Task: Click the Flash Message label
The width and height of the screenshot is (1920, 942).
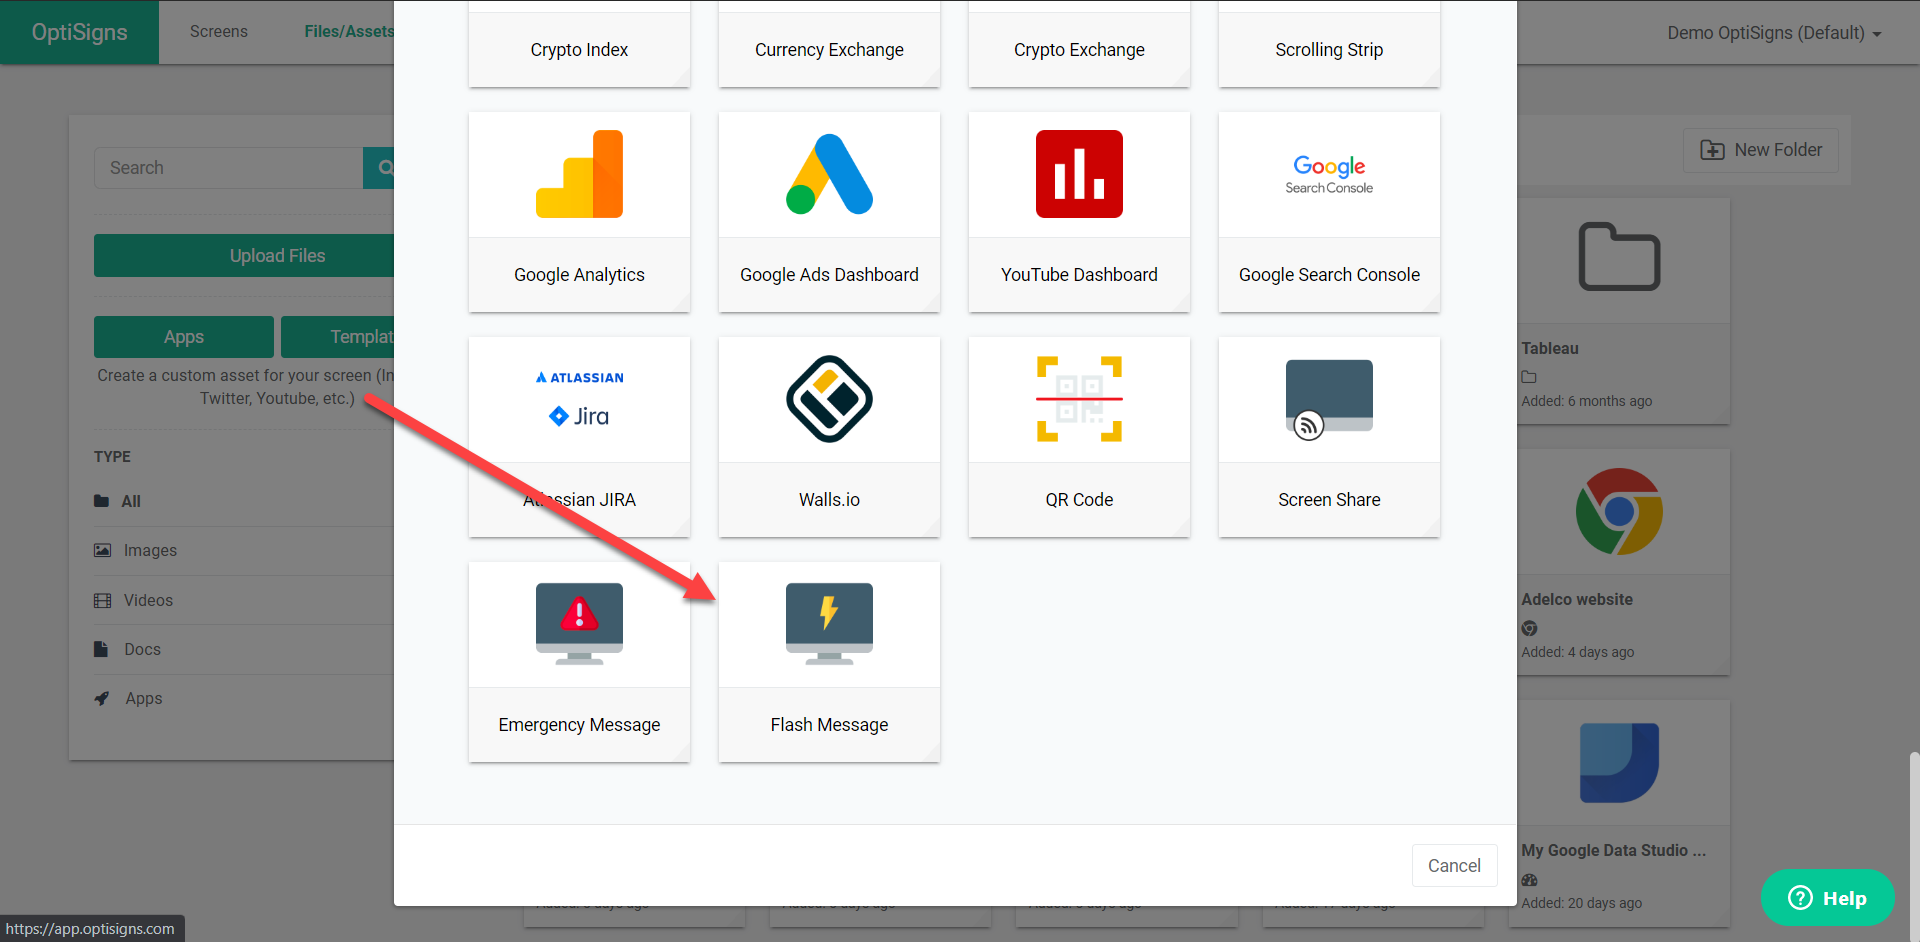Action: [829, 725]
